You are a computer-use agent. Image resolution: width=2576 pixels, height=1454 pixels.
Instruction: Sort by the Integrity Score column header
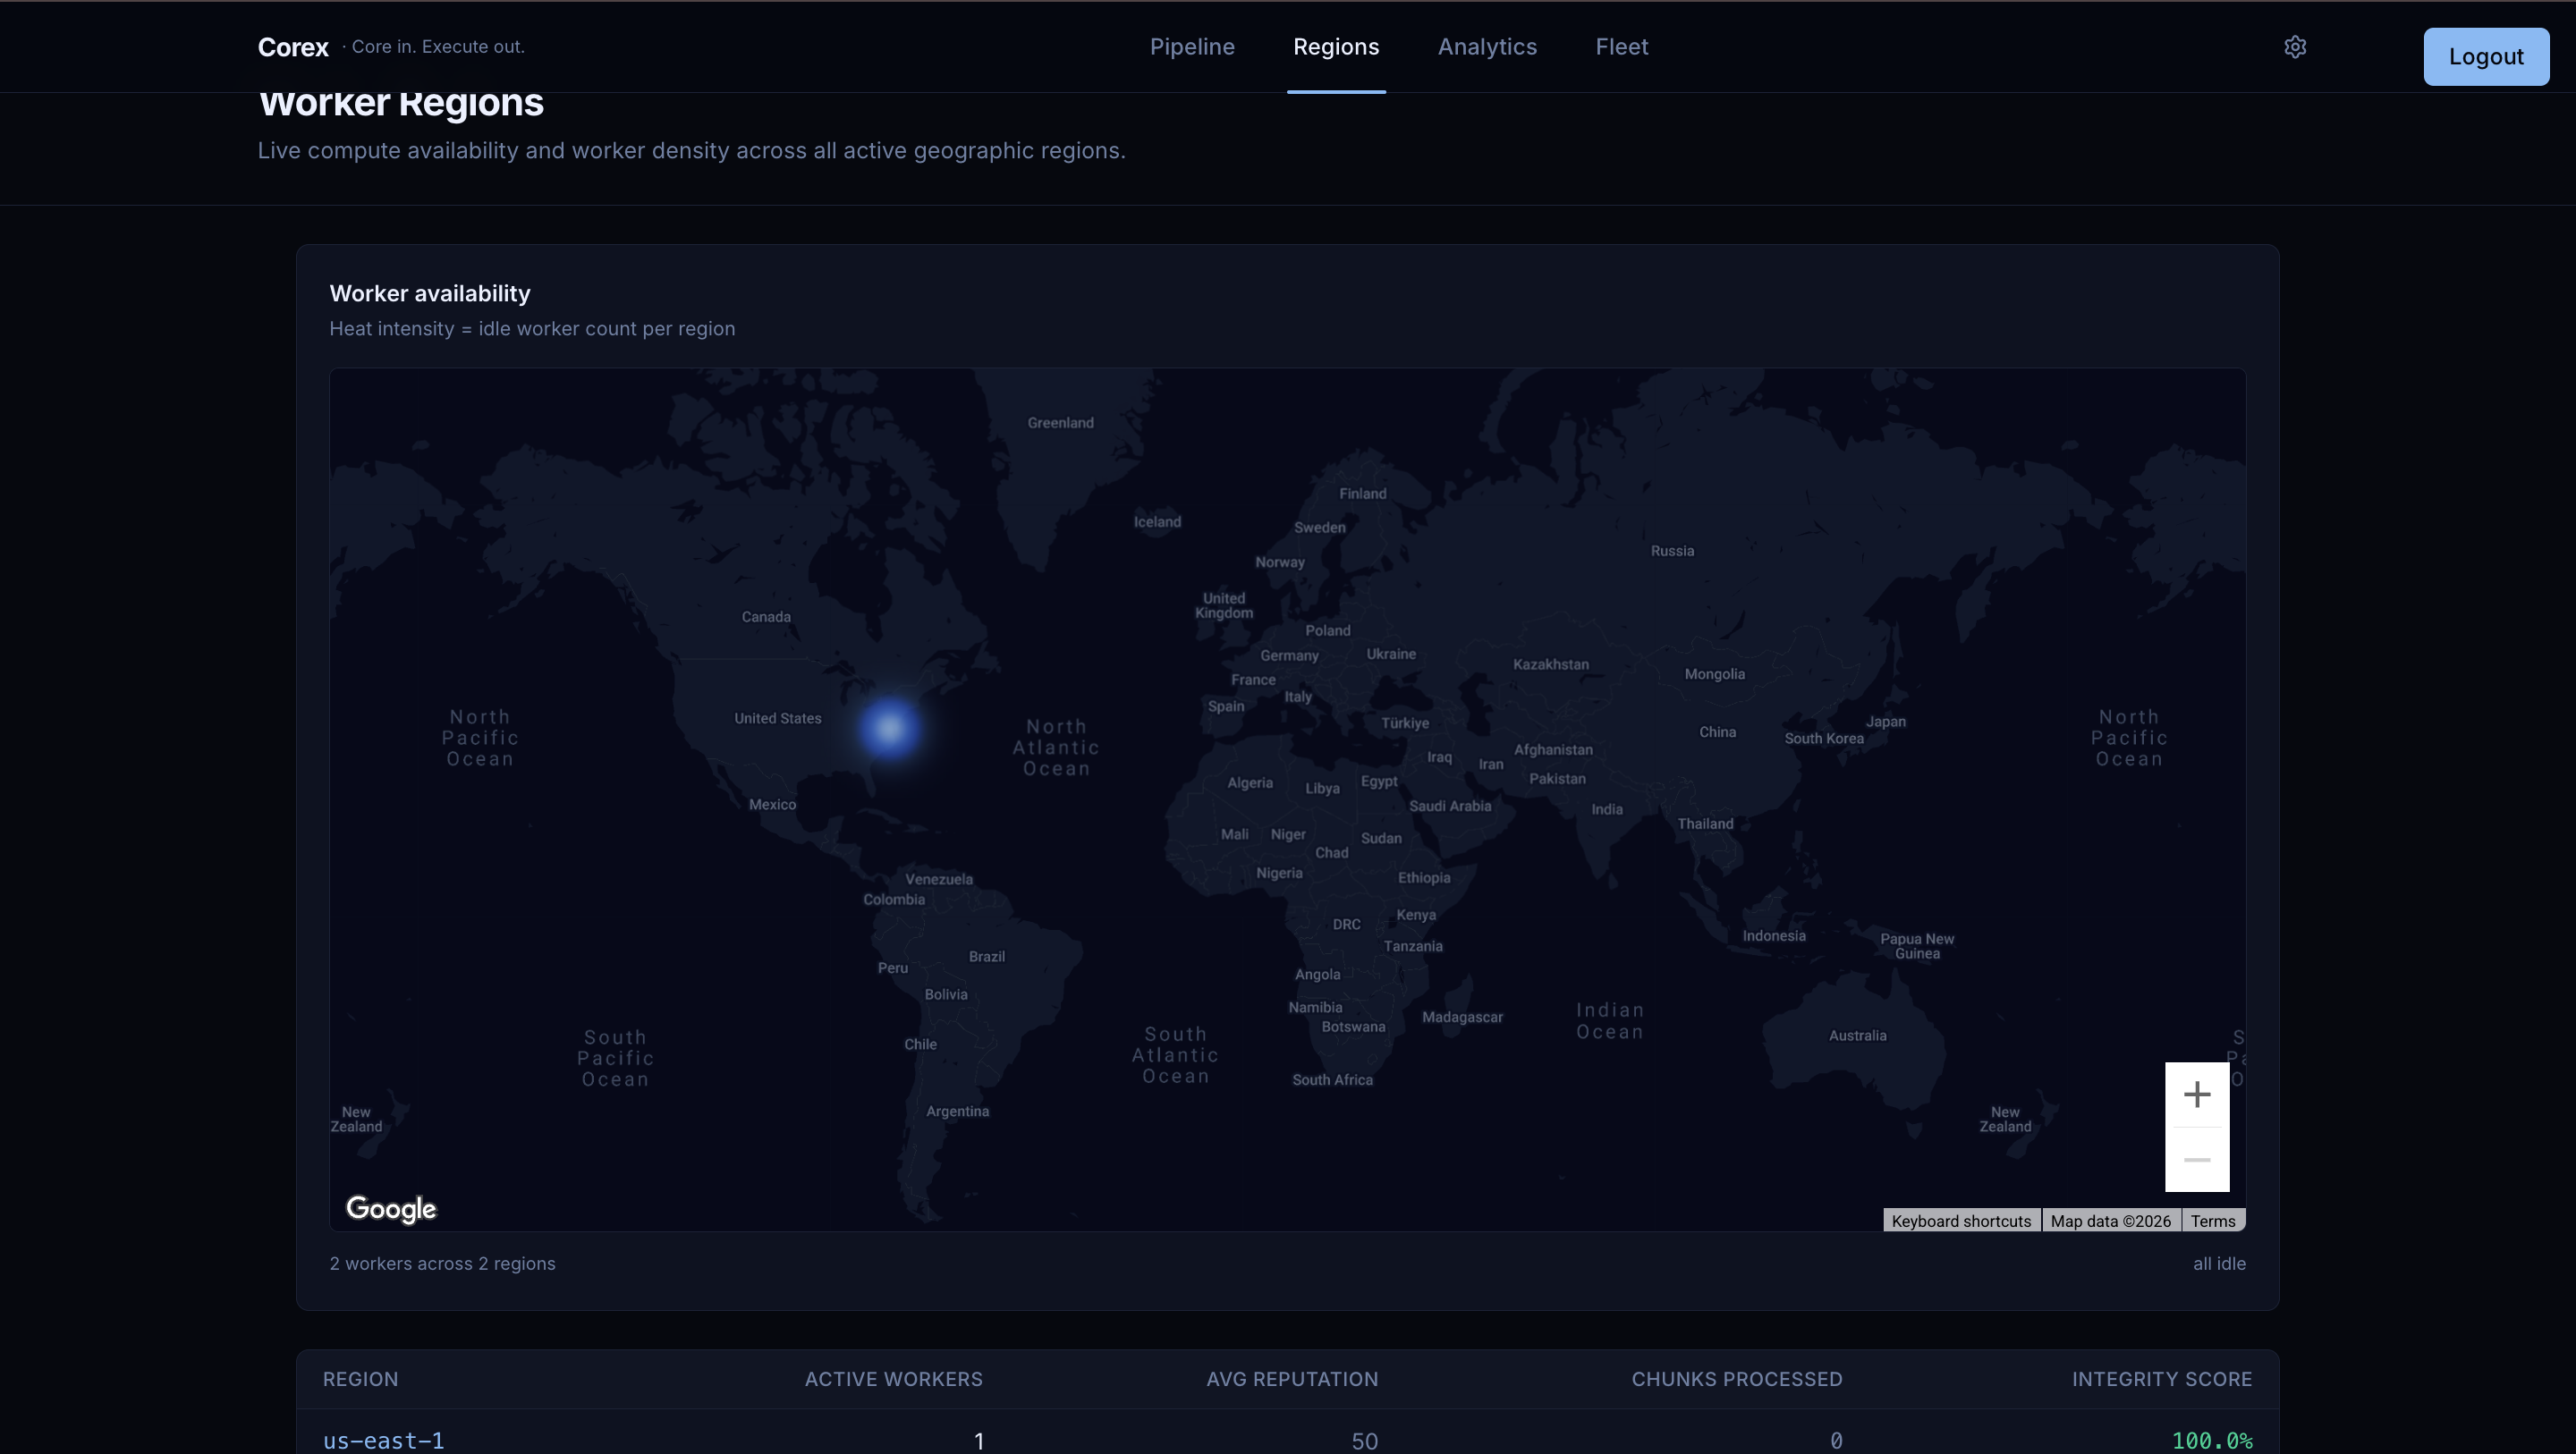(2161, 1379)
